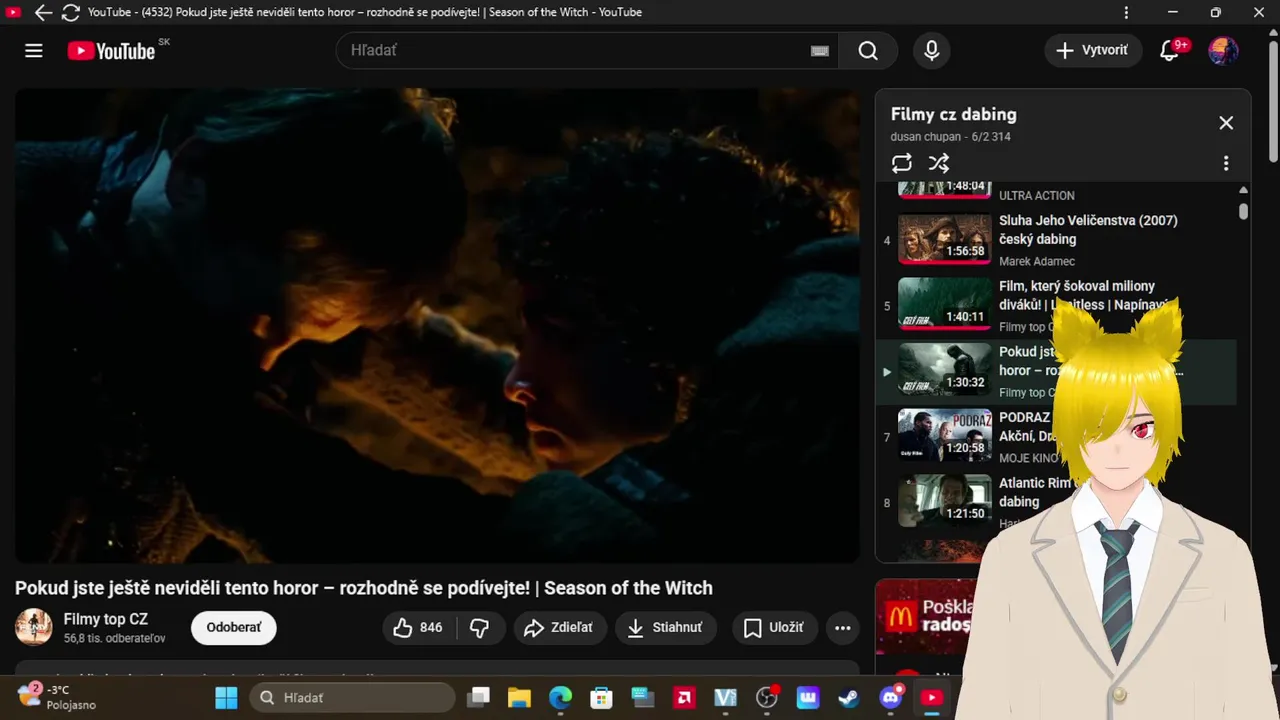Open channel Marek Adamec in playlist
This screenshot has width=1280, height=720.
(1037, 261)
